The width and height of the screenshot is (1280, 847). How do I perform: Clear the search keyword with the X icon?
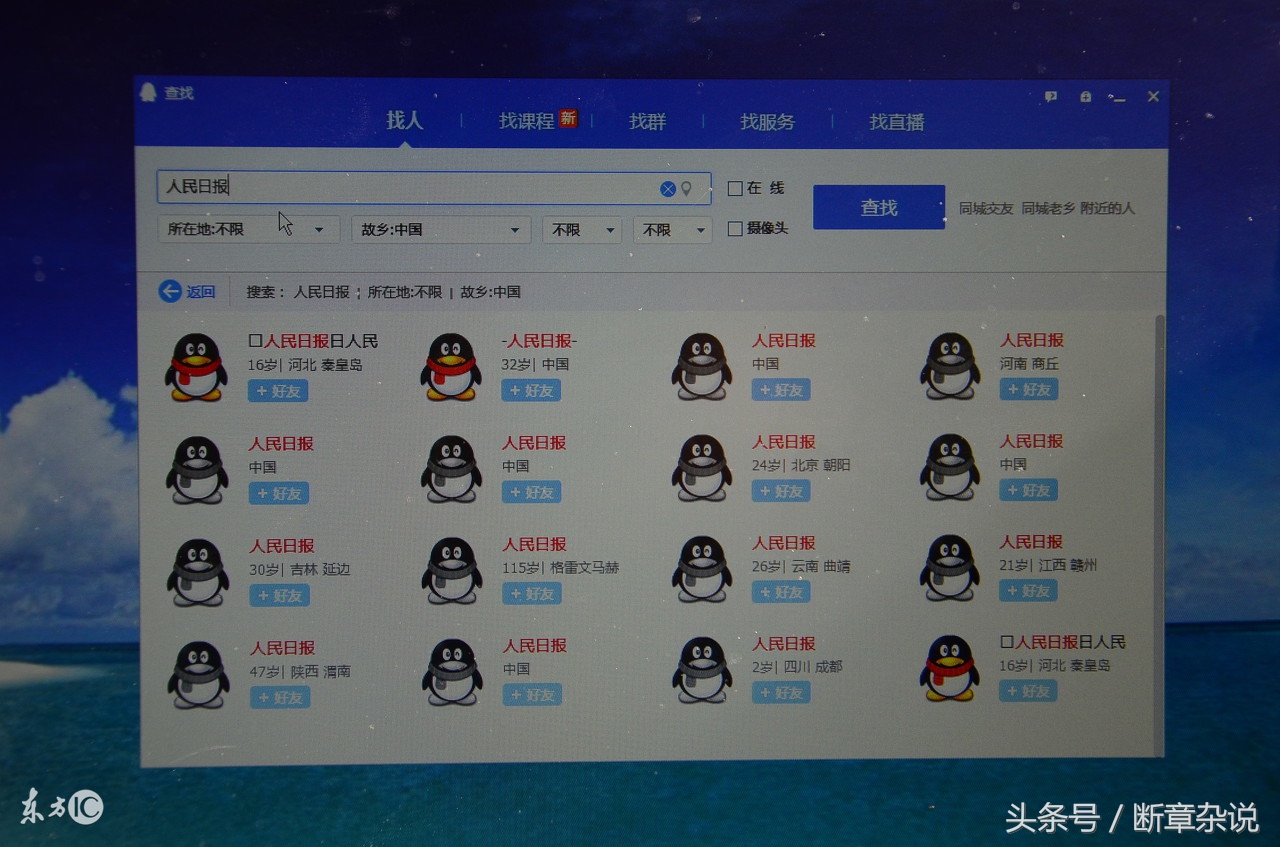668,187
